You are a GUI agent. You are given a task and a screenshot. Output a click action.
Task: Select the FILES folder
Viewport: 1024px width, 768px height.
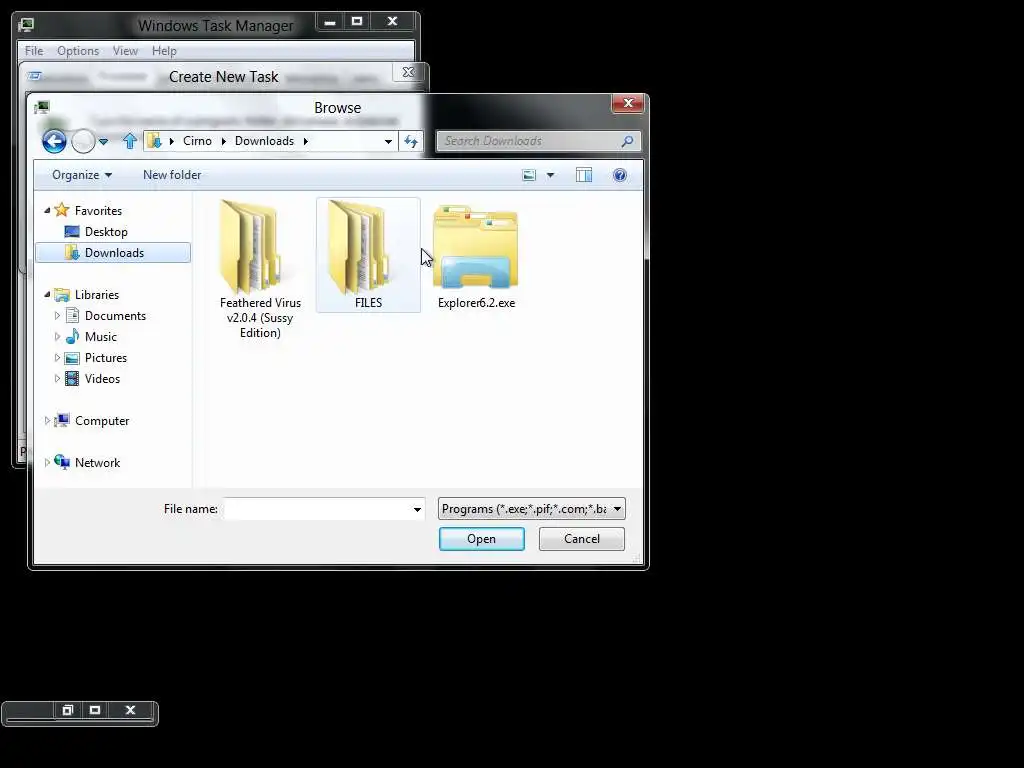(368, 255)
